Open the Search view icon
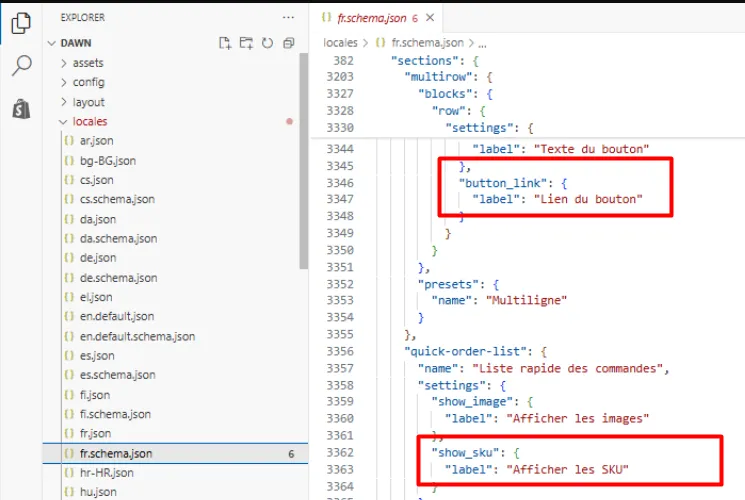The height and width of the screenshot is (500, 745). coord(21,65)
